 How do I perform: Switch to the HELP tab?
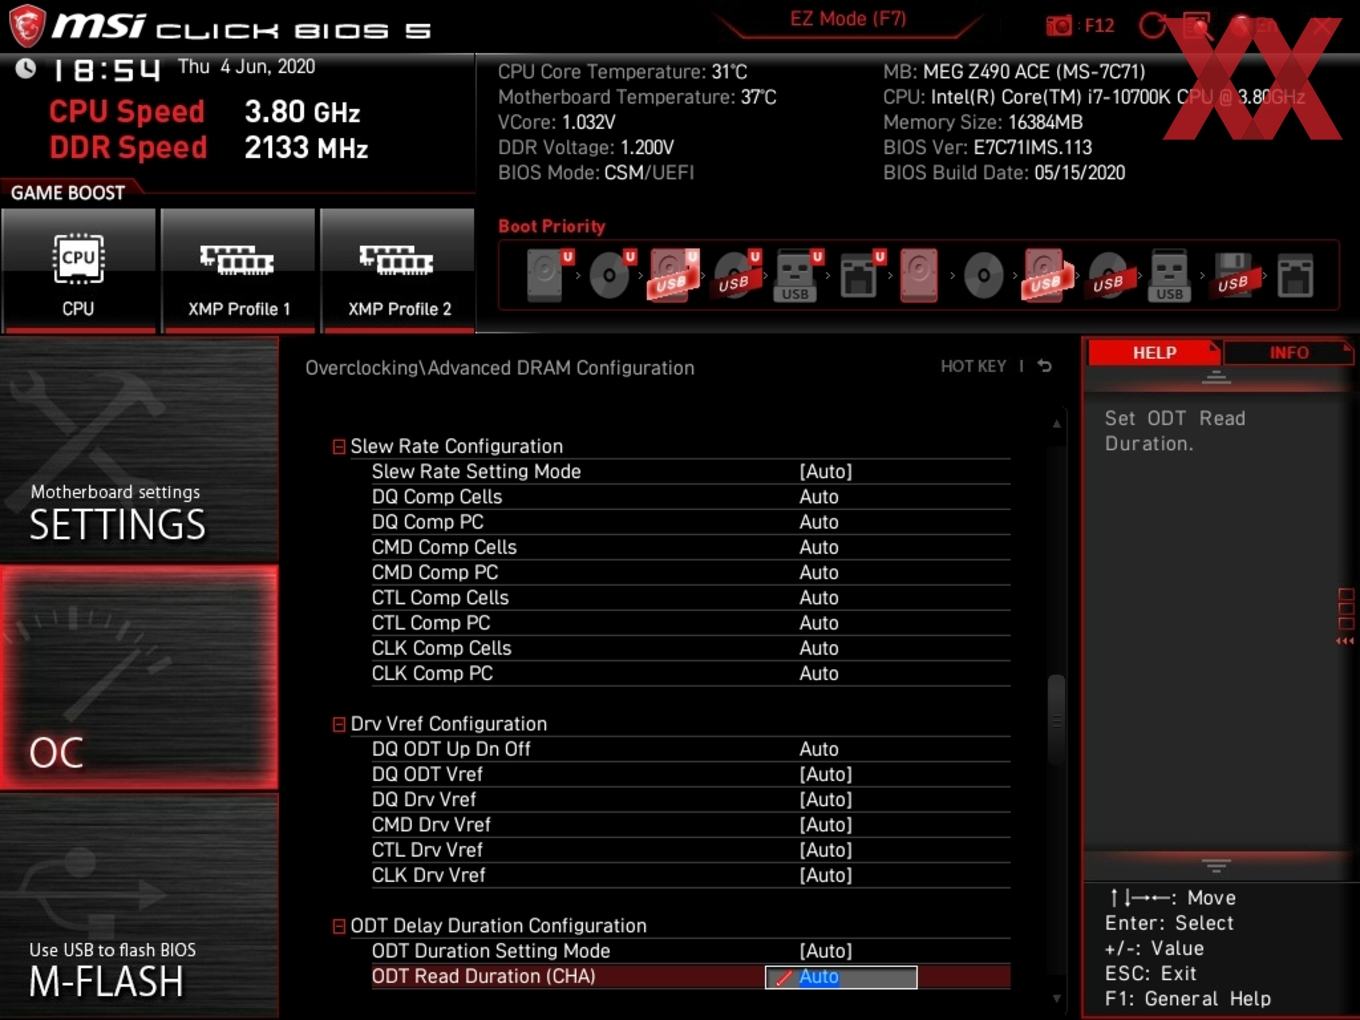click(x=1154, y=352)
